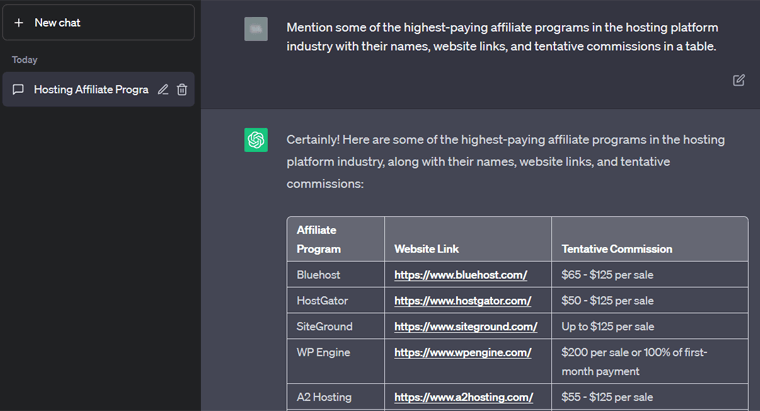The image size is (760, 411).
Task: Click the Certainly! response paragraph
Action: tap(506, 162)
